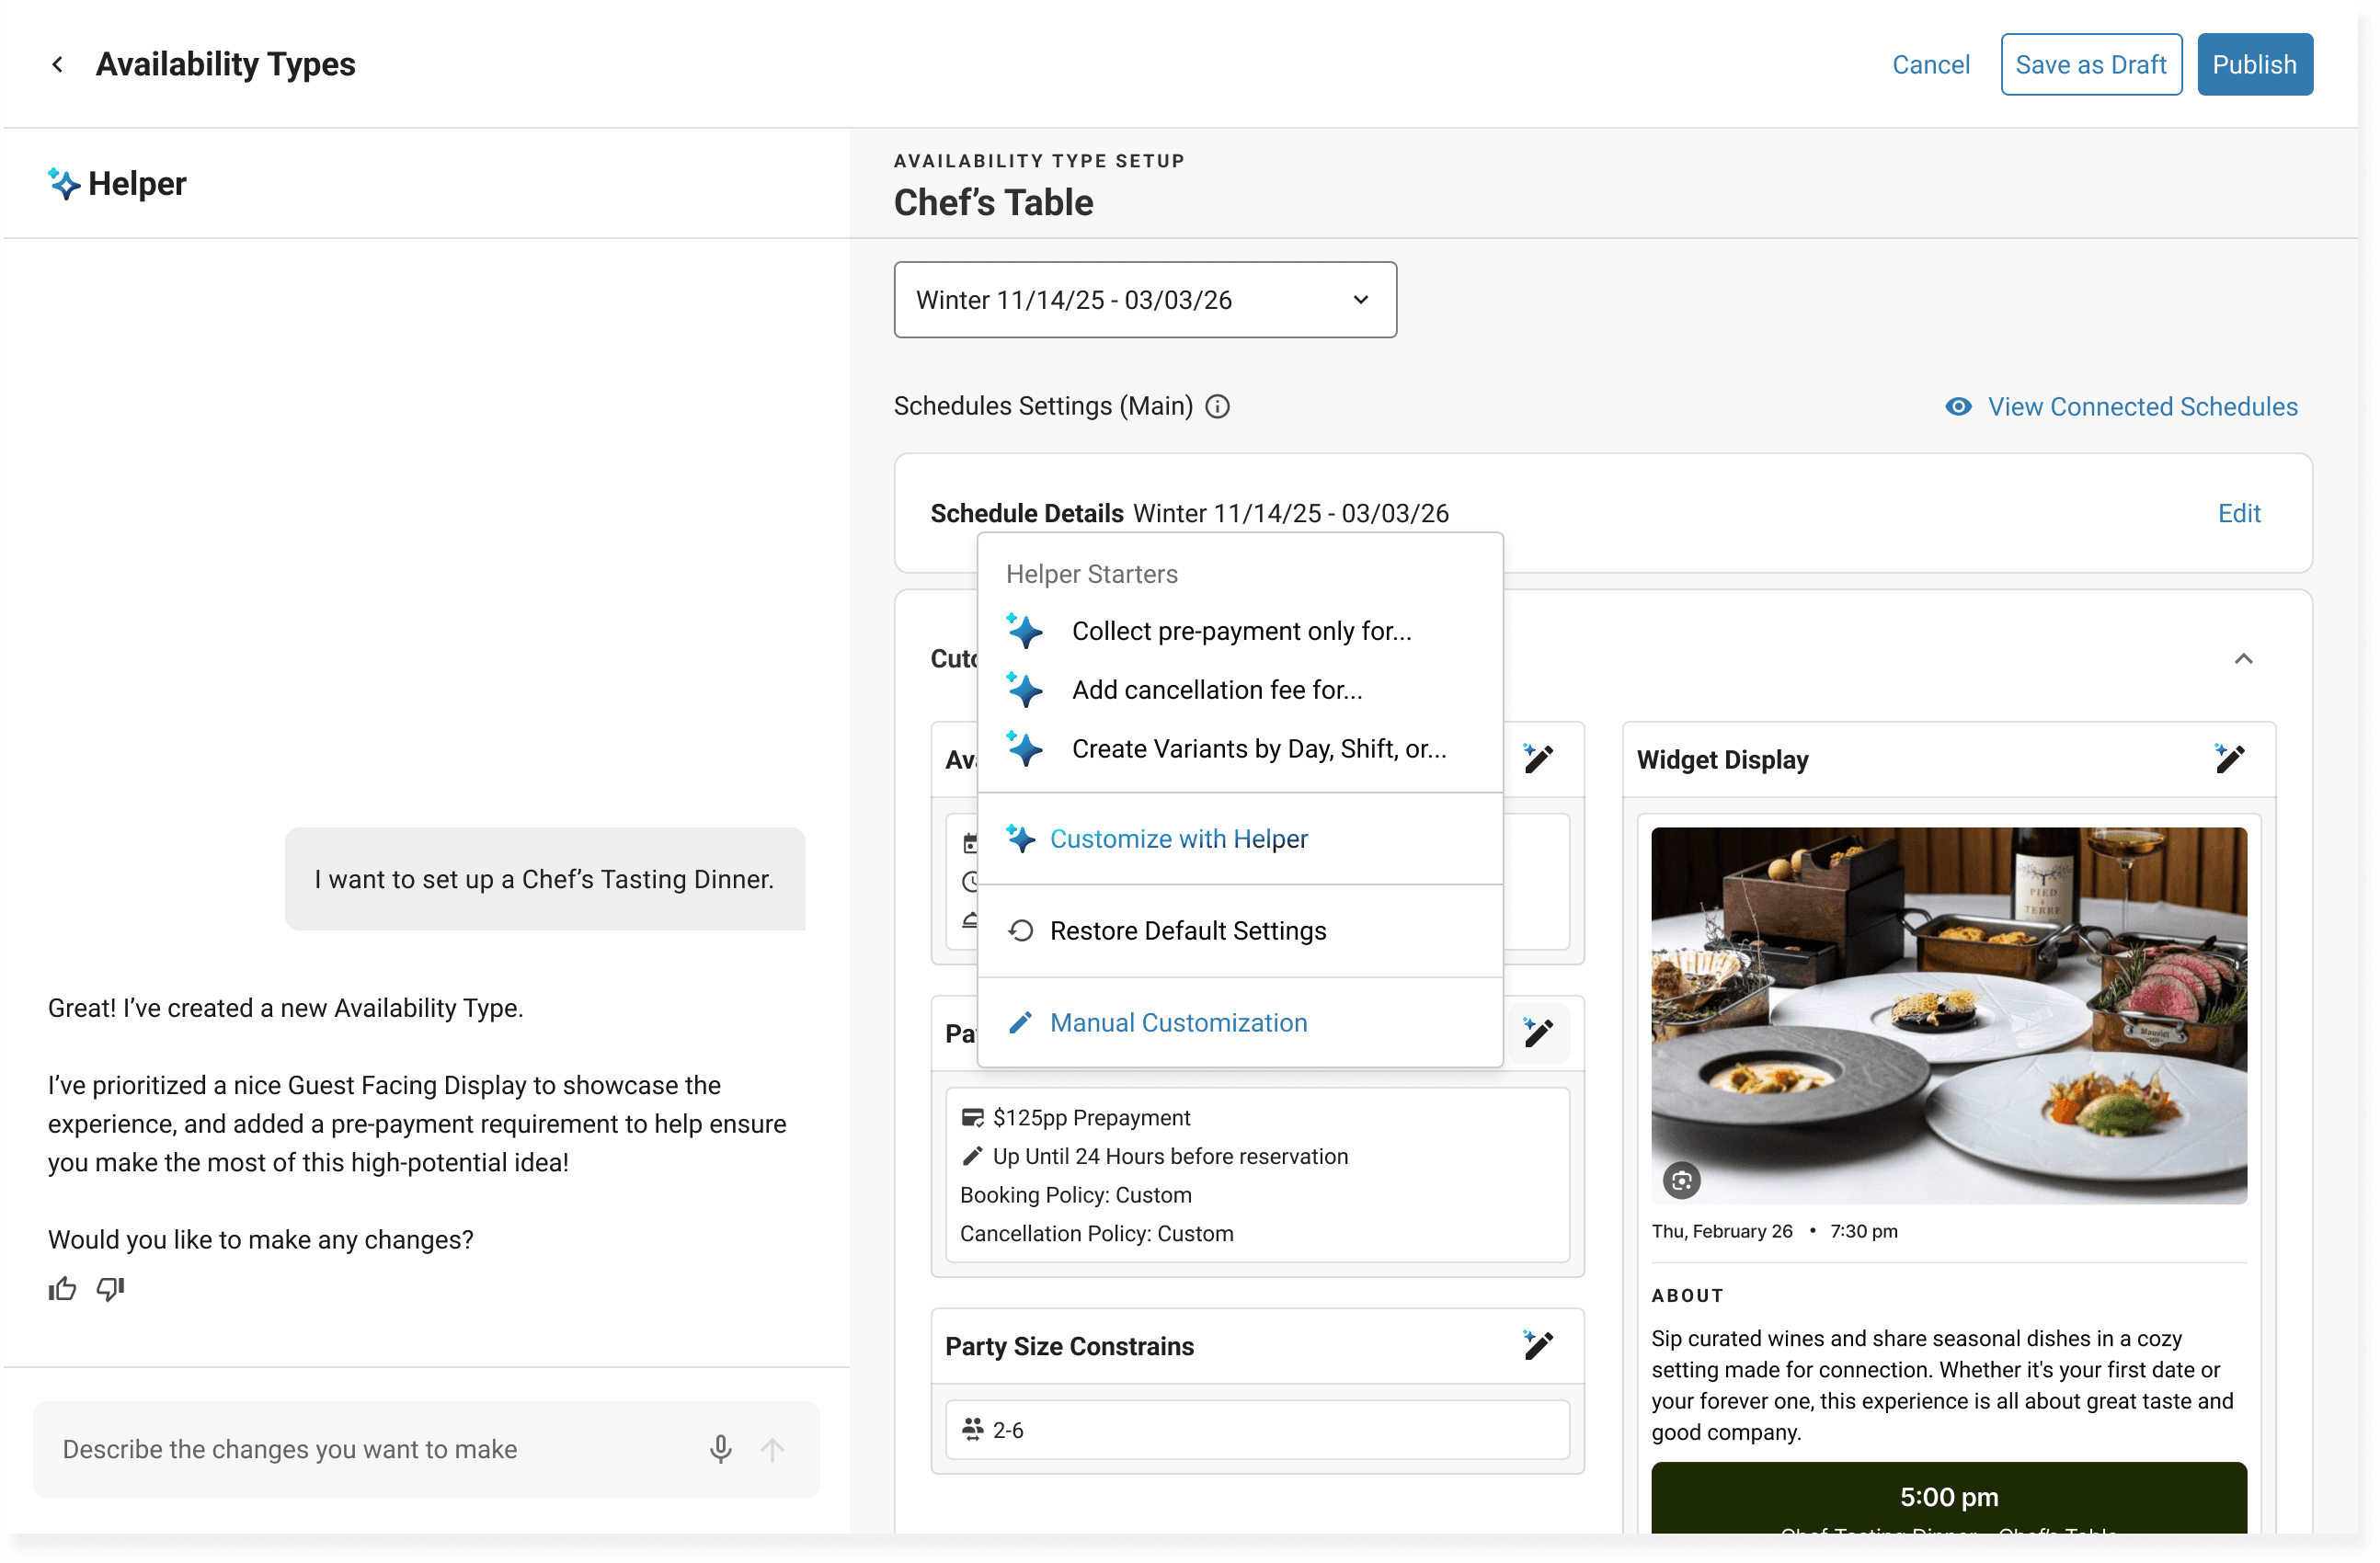Open the Winter schedule dropdown
Screen dimensions: 2380x1563
click(x=1145, y=300)
